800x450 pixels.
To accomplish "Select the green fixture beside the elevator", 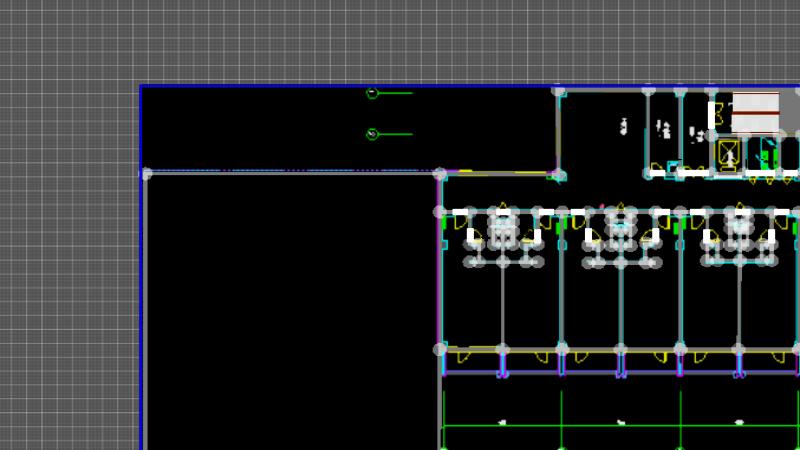I will (x=767, y=156).
